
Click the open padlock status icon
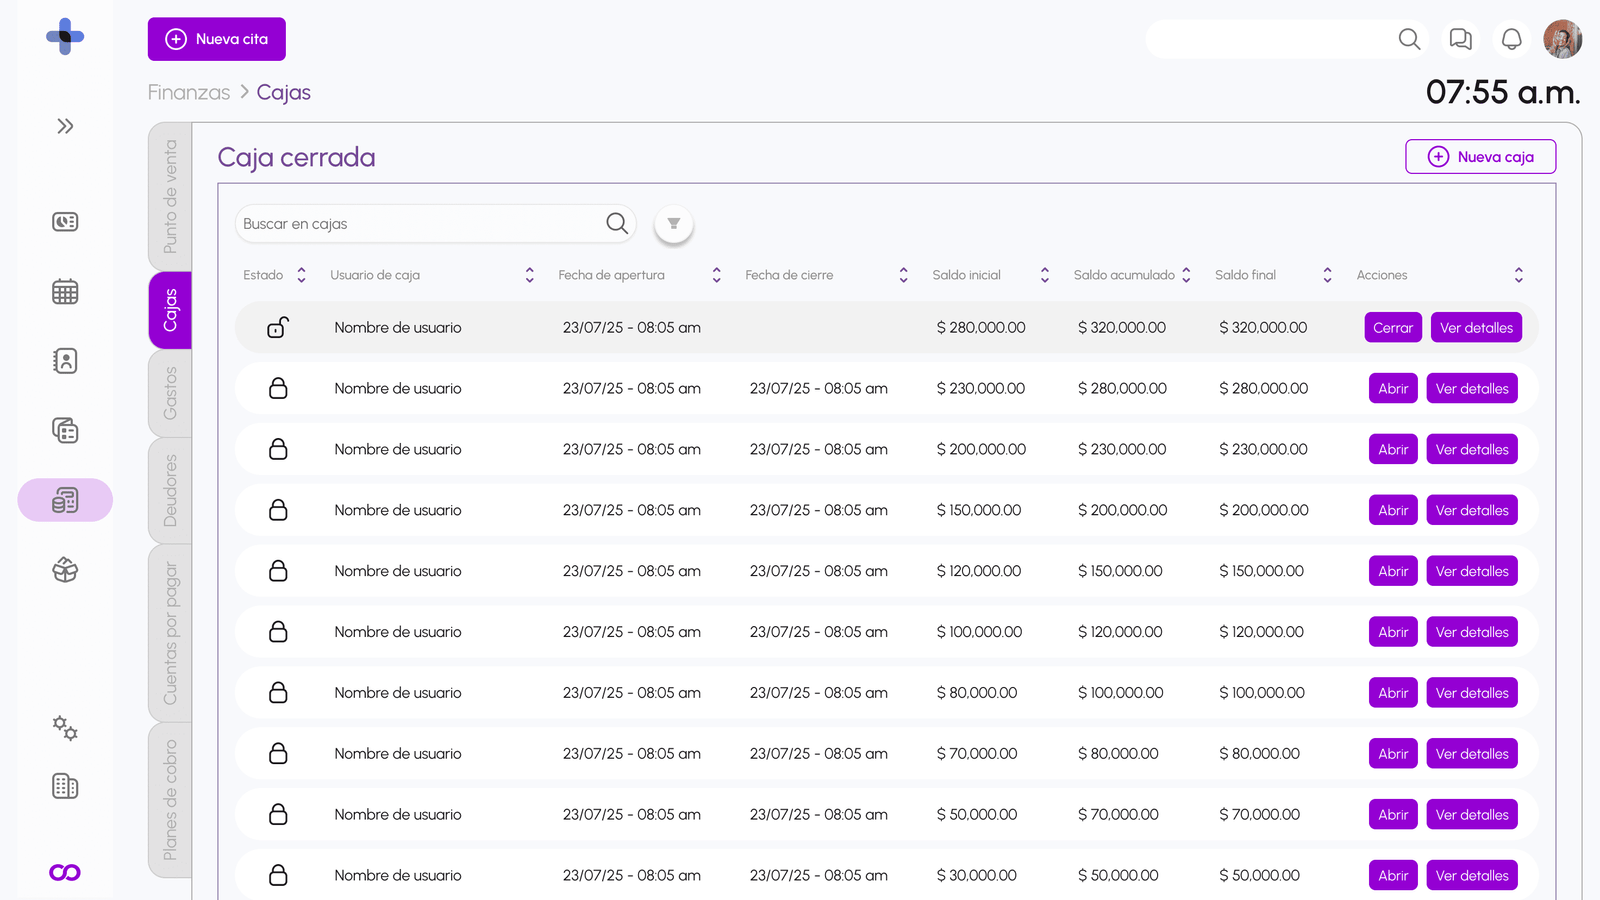278,327
